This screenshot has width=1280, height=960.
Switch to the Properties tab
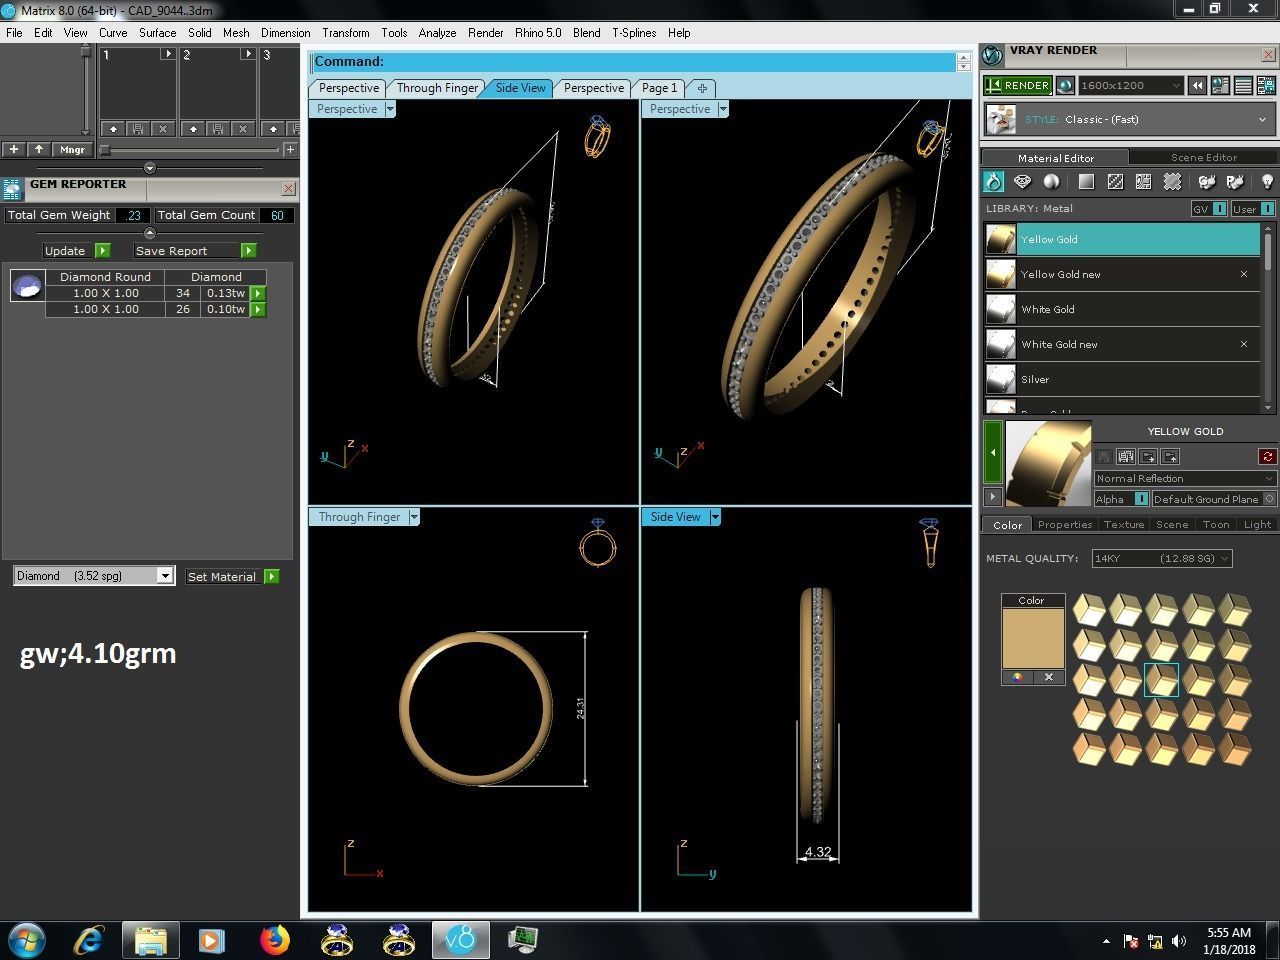click(1064, 524)
